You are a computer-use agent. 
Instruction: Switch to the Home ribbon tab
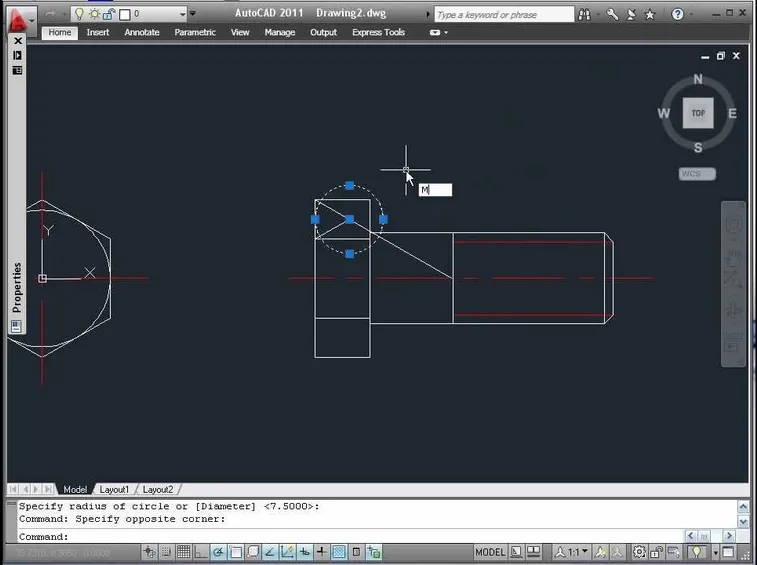[60, 33]
